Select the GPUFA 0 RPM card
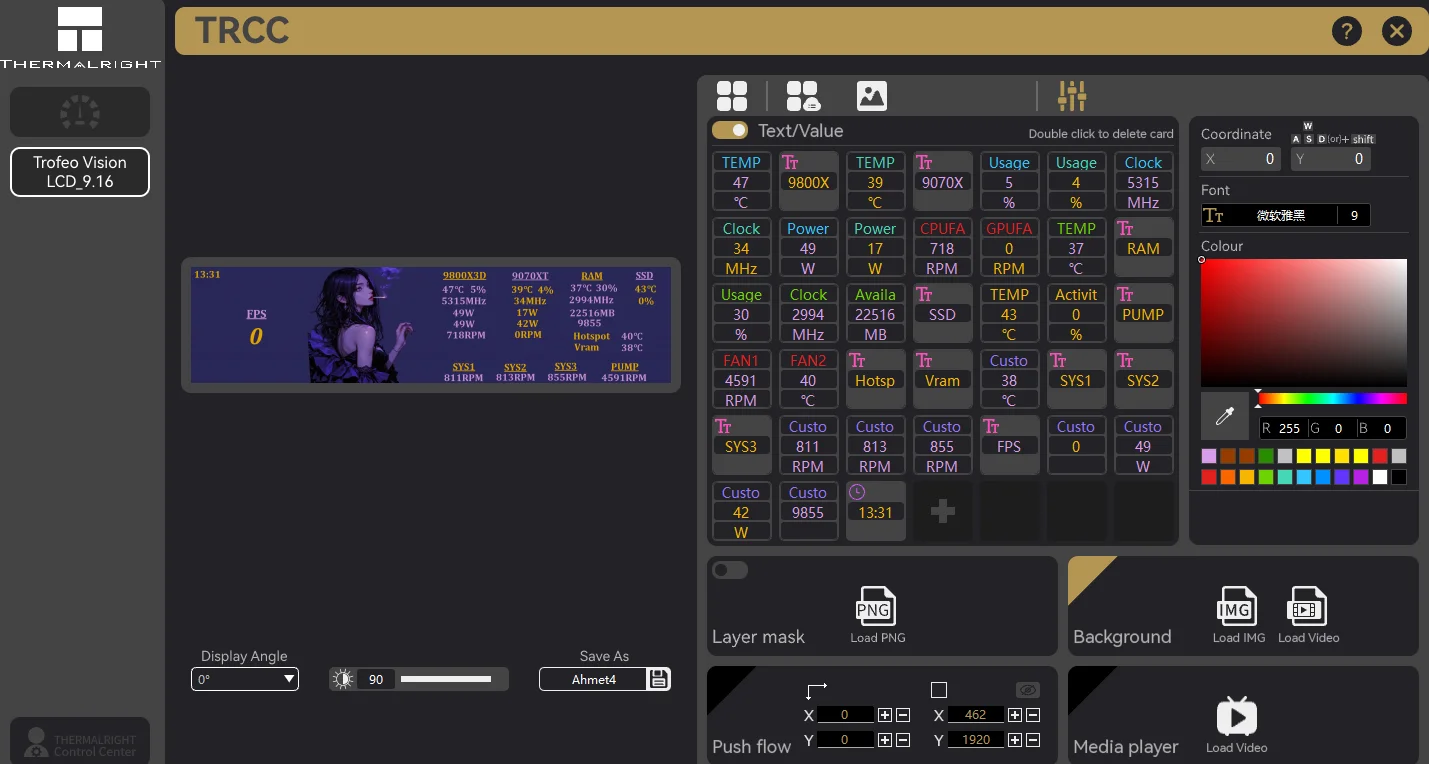1429x764 pixels. 1009,247
